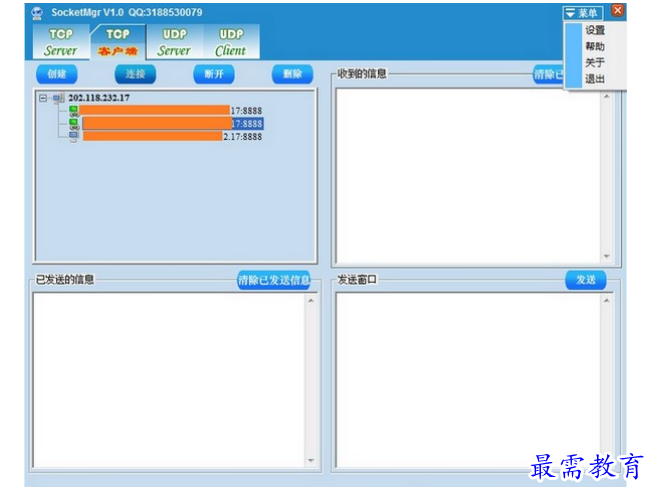Click the 连接 button

point(135,74)
